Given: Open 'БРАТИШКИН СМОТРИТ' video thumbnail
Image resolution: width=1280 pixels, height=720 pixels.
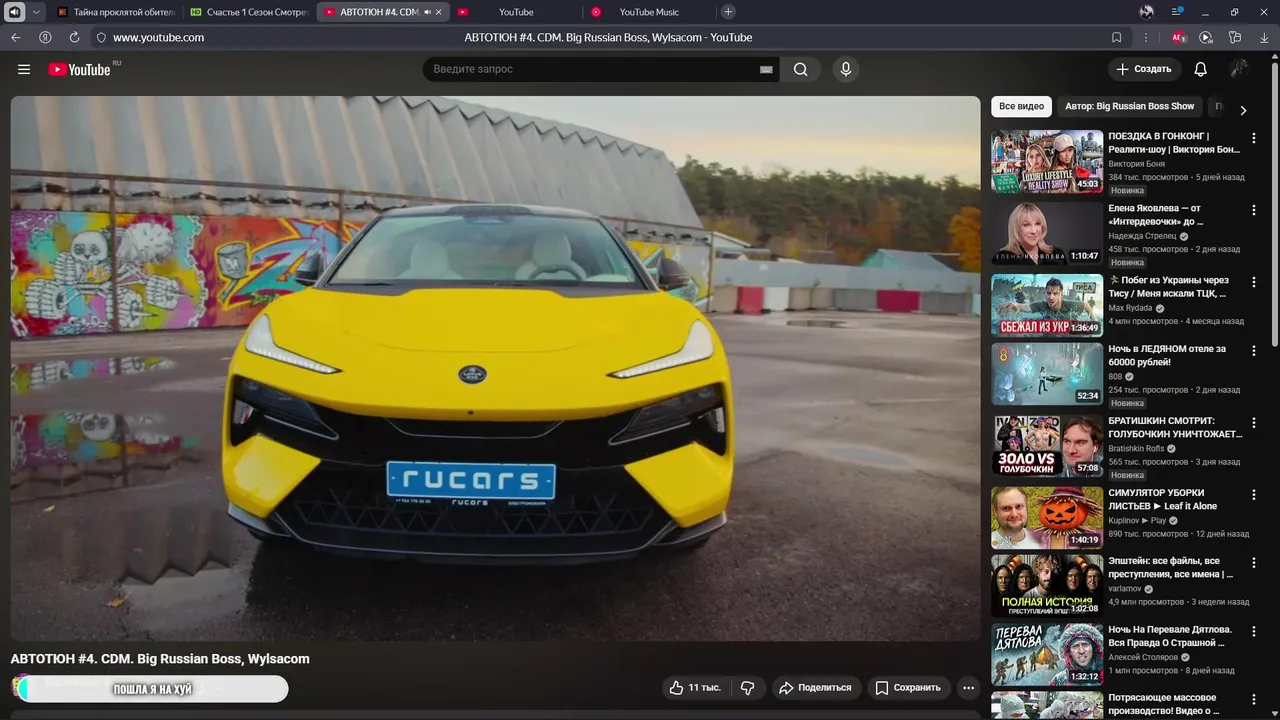Looking at the screenshot, I should [1047, 446].
